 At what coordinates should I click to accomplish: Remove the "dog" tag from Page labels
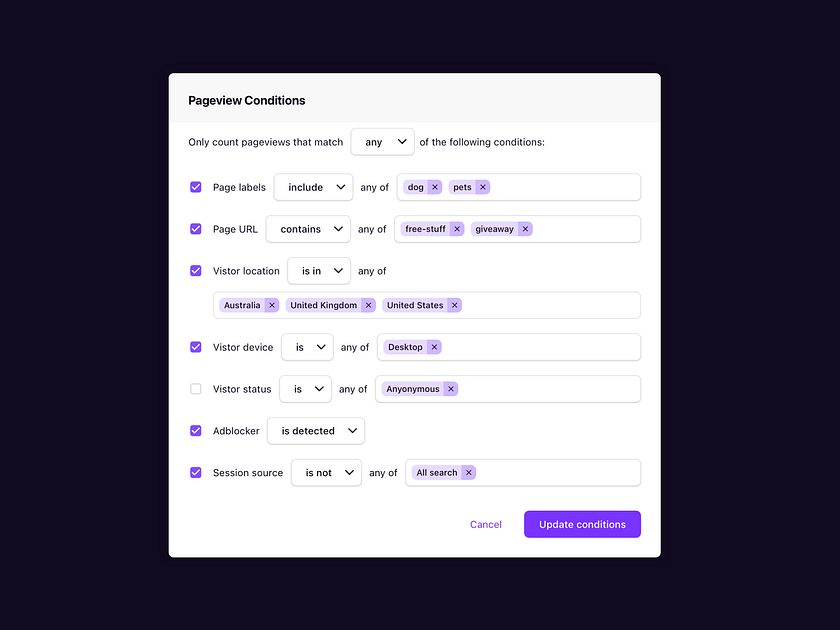(433, 187)
